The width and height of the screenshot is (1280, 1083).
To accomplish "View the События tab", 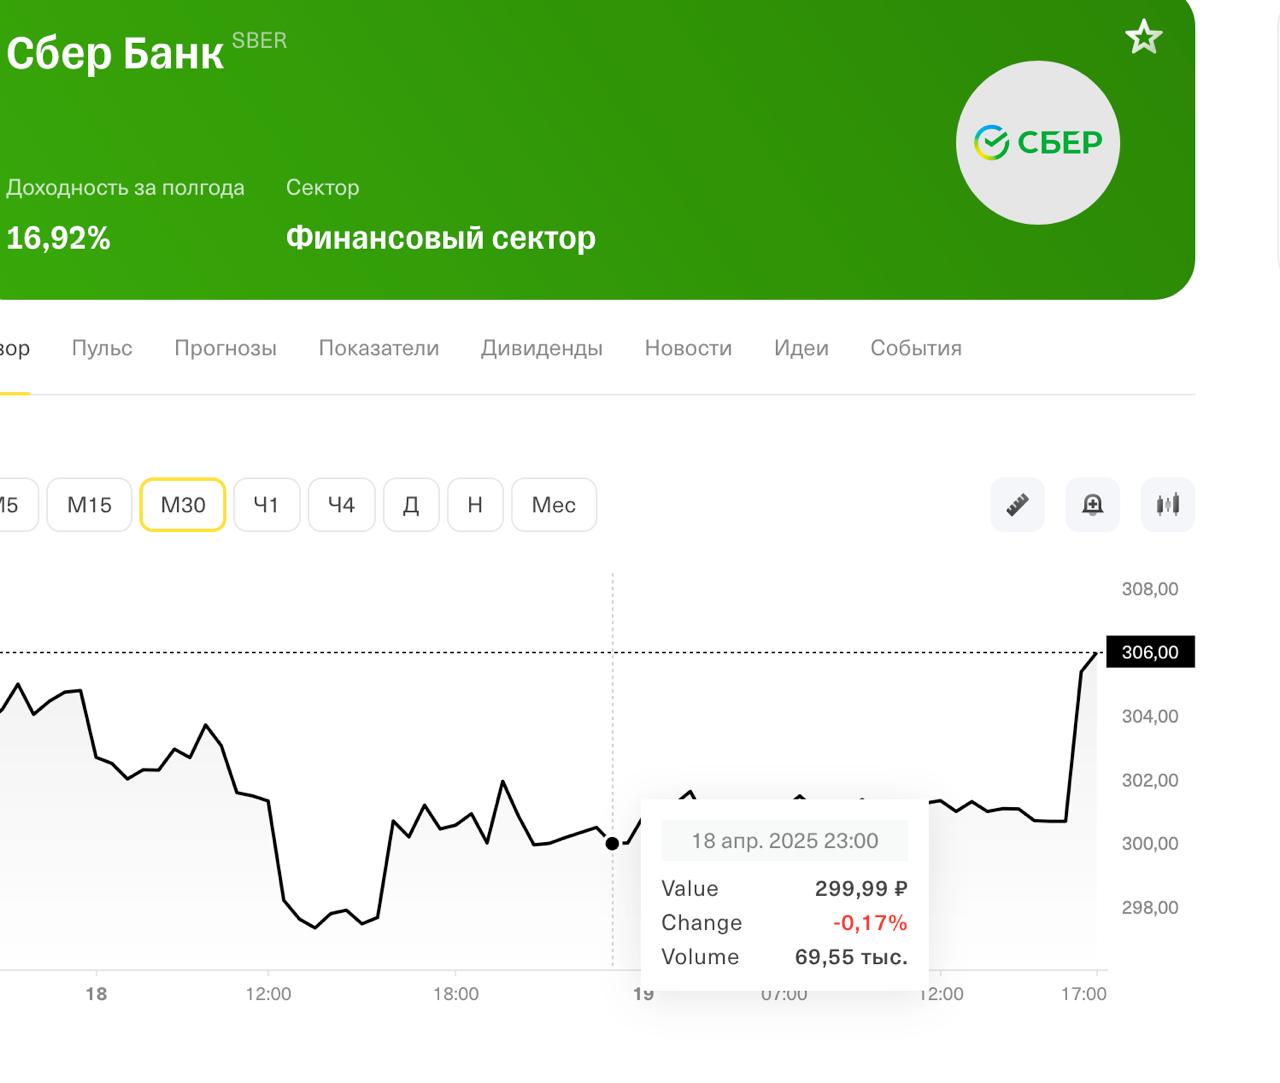I will (915, 348).
